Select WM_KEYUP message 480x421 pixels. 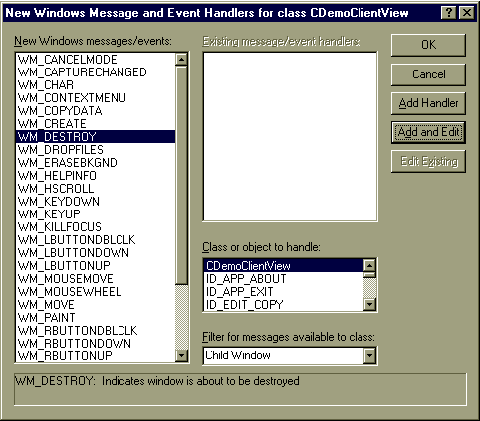point(95,214)
